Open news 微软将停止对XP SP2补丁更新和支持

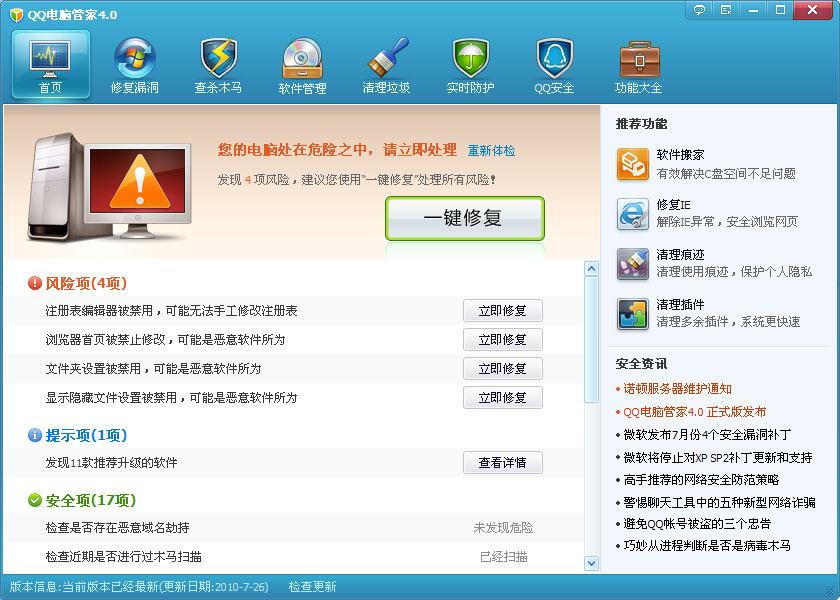click(718, 457)
